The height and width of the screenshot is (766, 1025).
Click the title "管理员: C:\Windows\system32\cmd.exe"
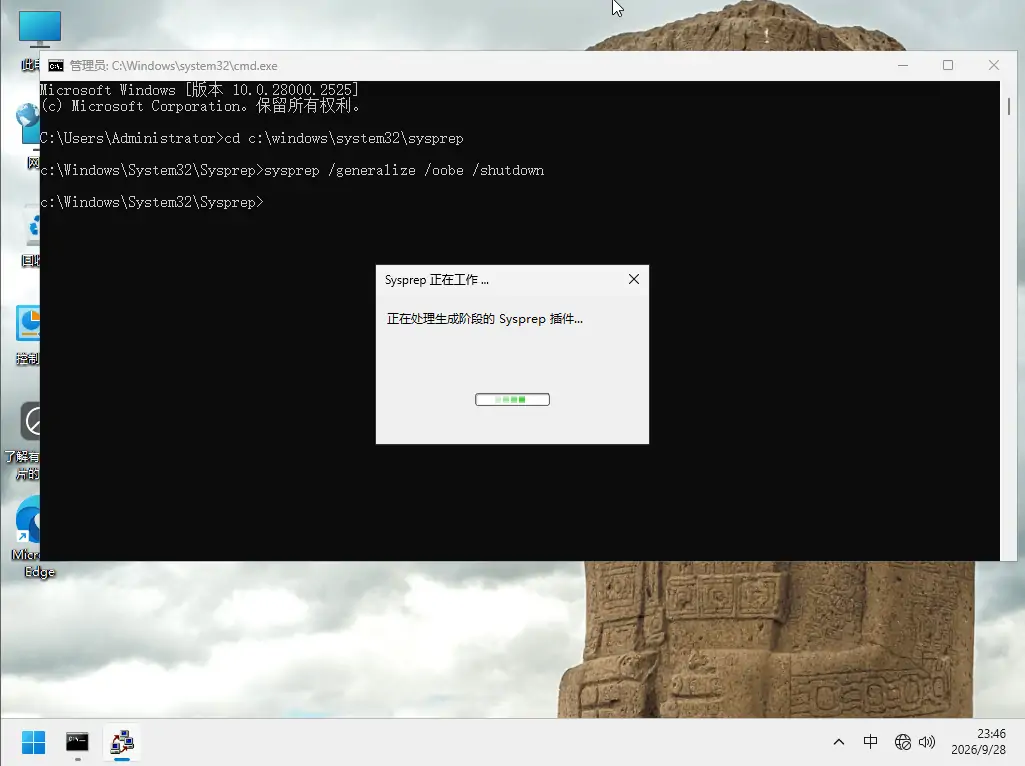click(x=173, y=66)
